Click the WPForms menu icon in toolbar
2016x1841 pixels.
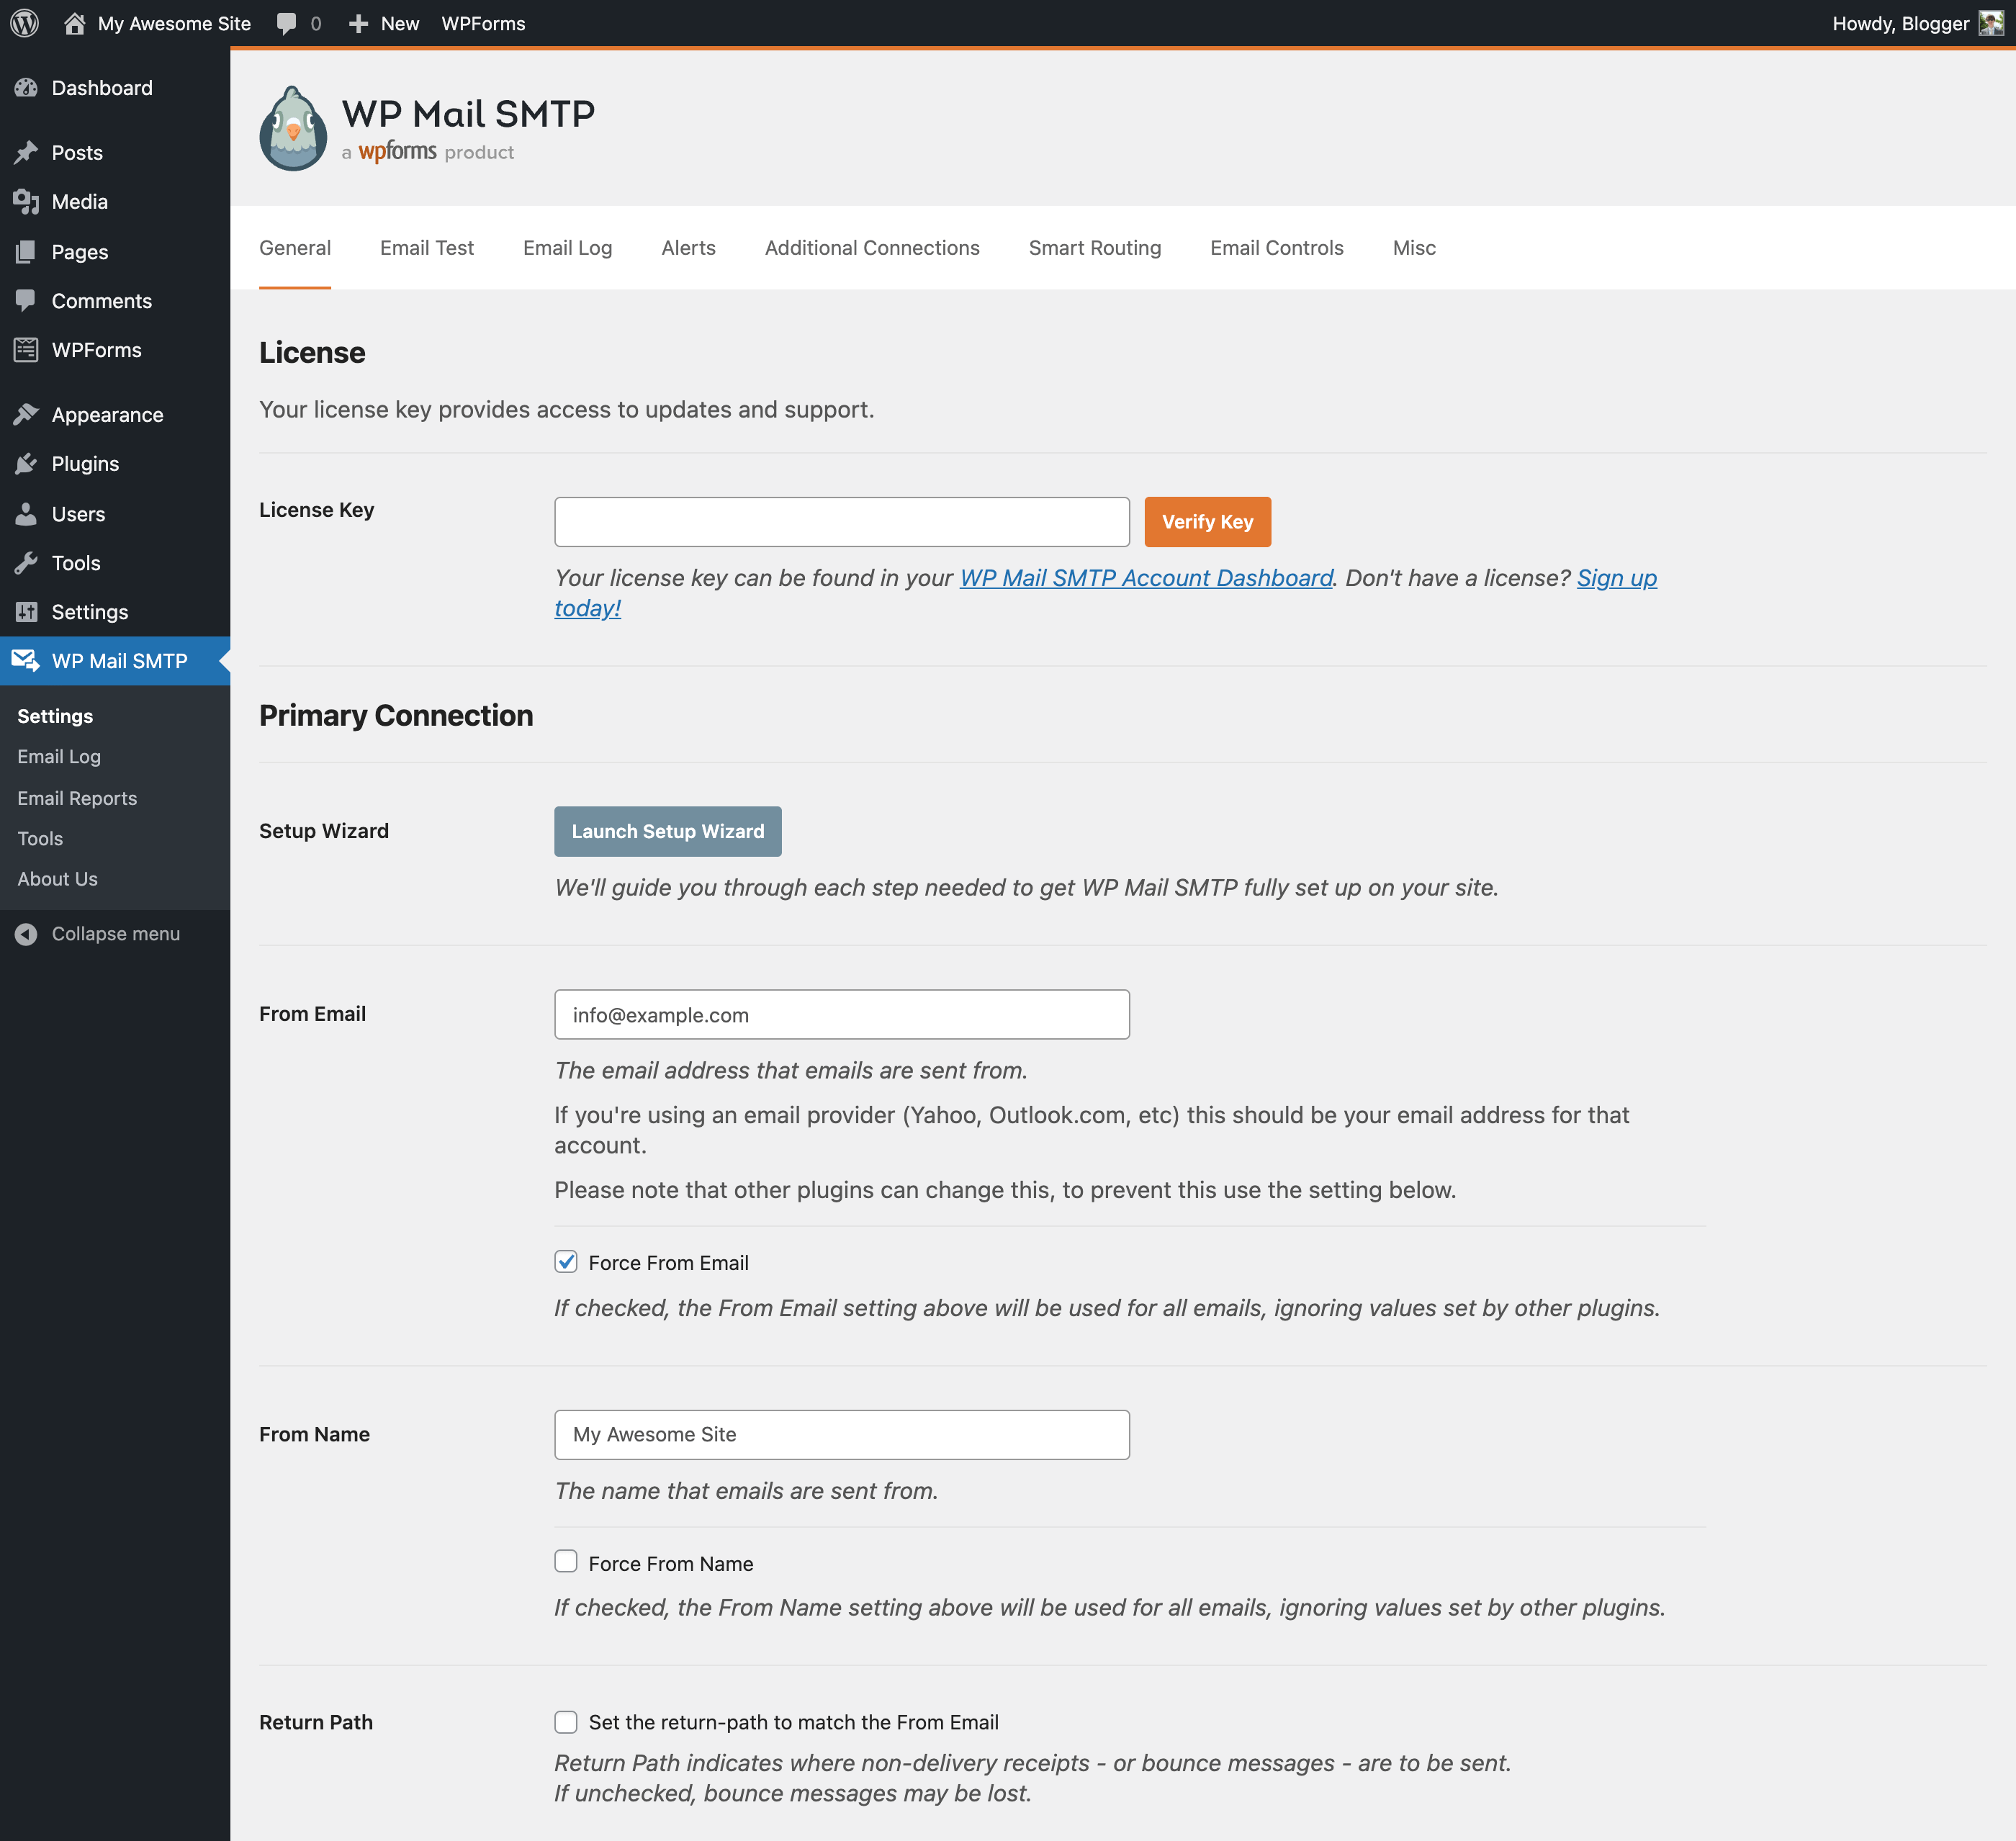click(x=485, y=23)
